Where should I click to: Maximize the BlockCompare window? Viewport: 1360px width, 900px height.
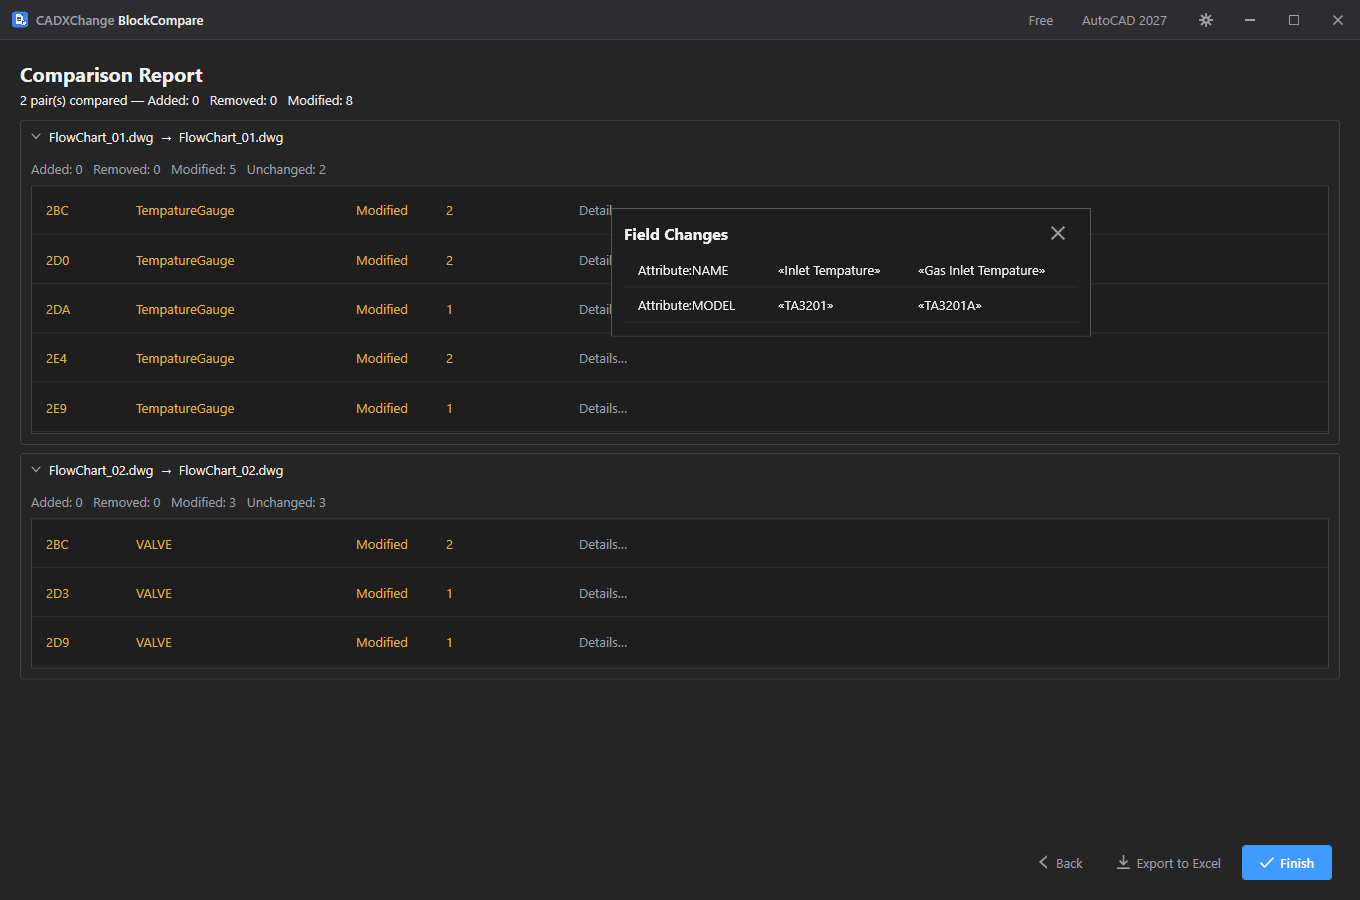[1294, 20]
